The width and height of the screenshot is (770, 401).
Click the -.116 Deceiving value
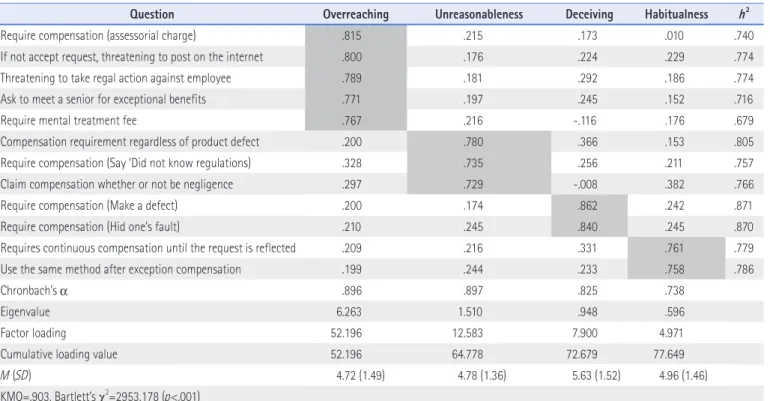click(585, 120)
